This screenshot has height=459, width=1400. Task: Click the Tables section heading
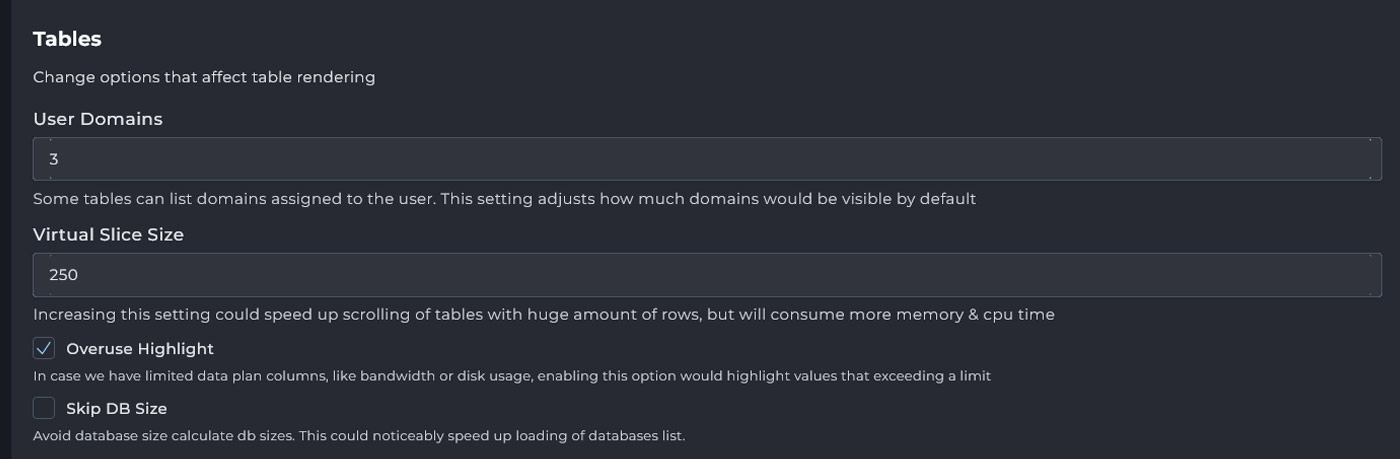tap(67, 39)
